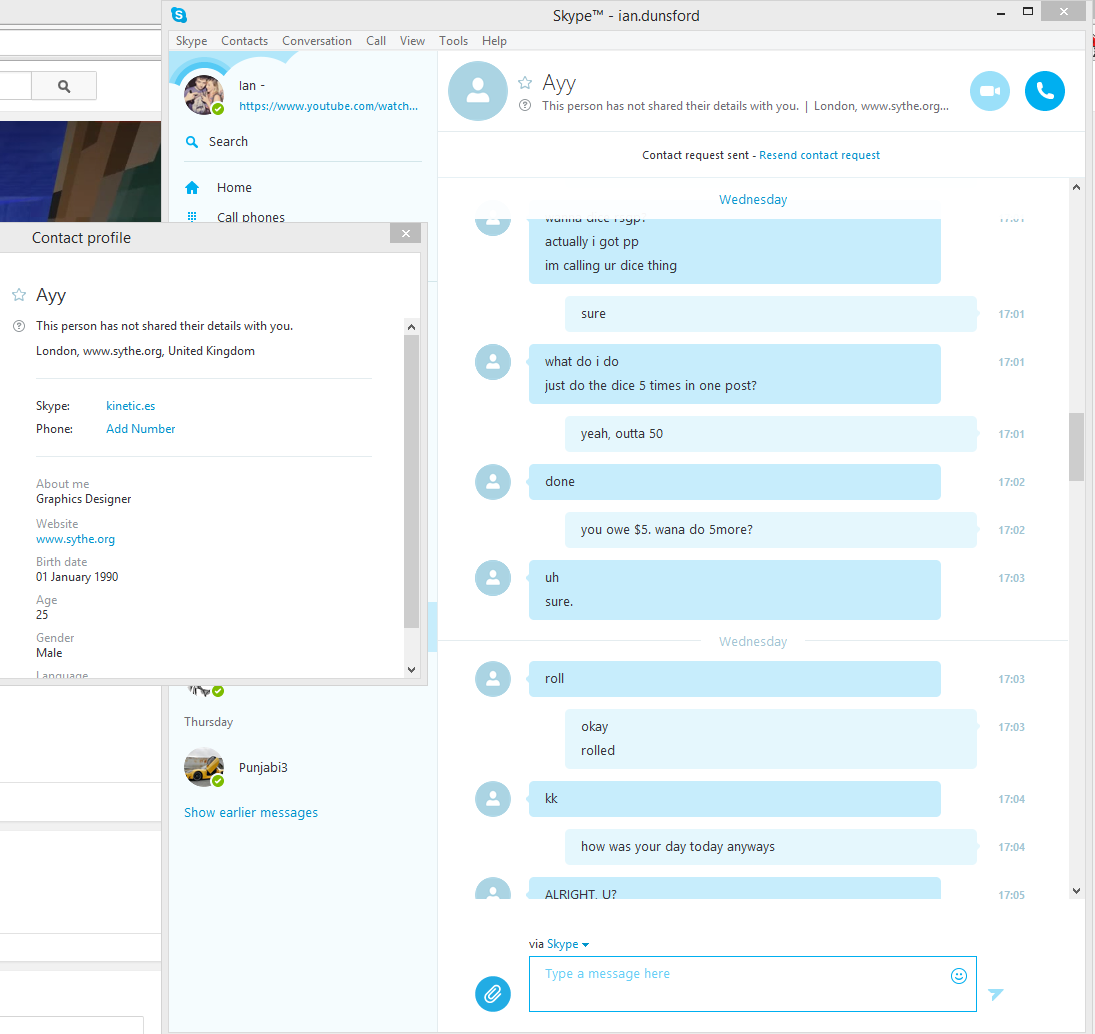The image size is (1095, 1034).
Task: Open the Contacts menu
Action: pos(244,40)
